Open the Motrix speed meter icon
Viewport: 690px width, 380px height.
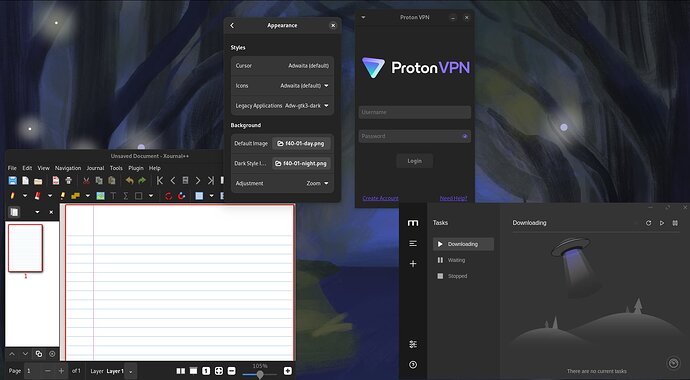pos(673,363)
